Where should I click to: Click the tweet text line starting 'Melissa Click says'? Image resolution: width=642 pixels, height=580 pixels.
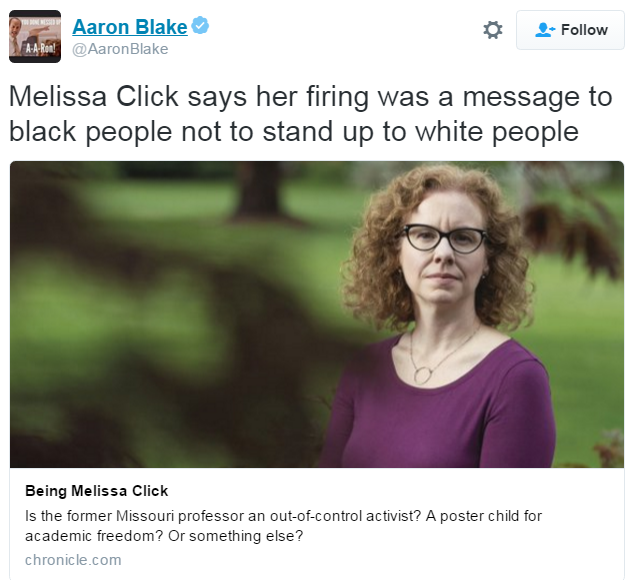[x=310, y=97]
